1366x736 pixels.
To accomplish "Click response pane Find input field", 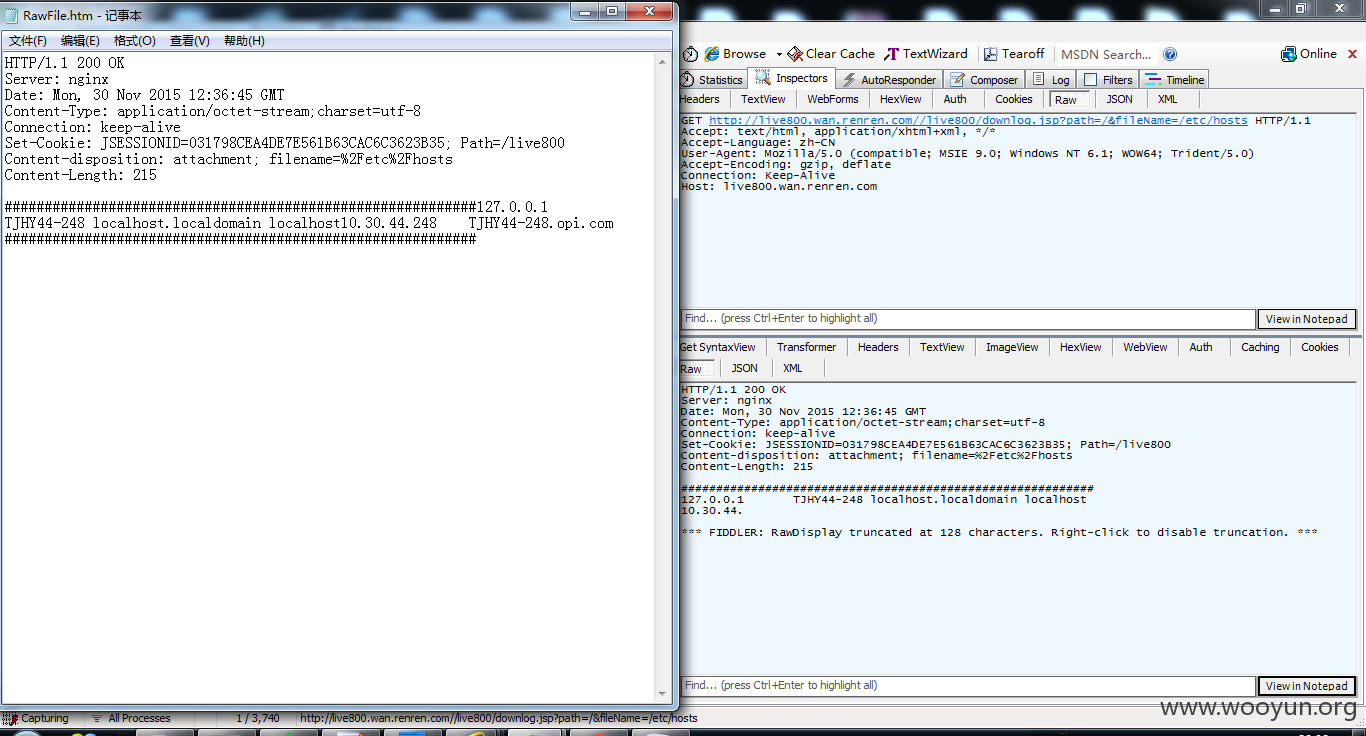I will pyautogui.click(x=967, y=686).
